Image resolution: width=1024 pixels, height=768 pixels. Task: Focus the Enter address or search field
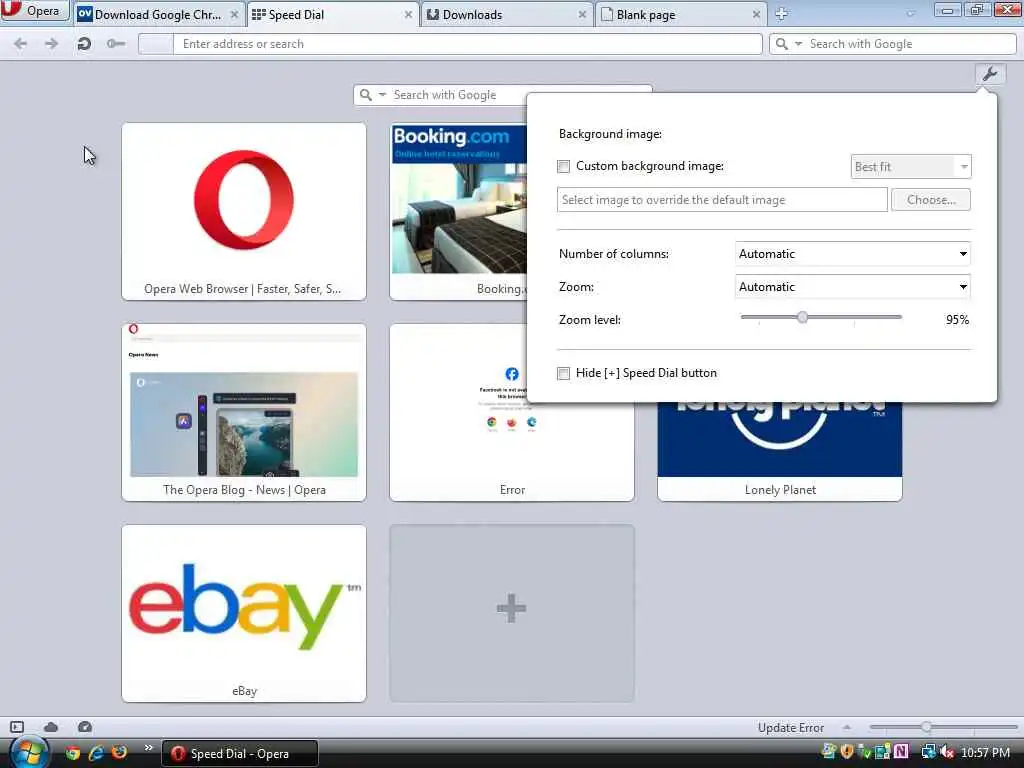(468, 44)
